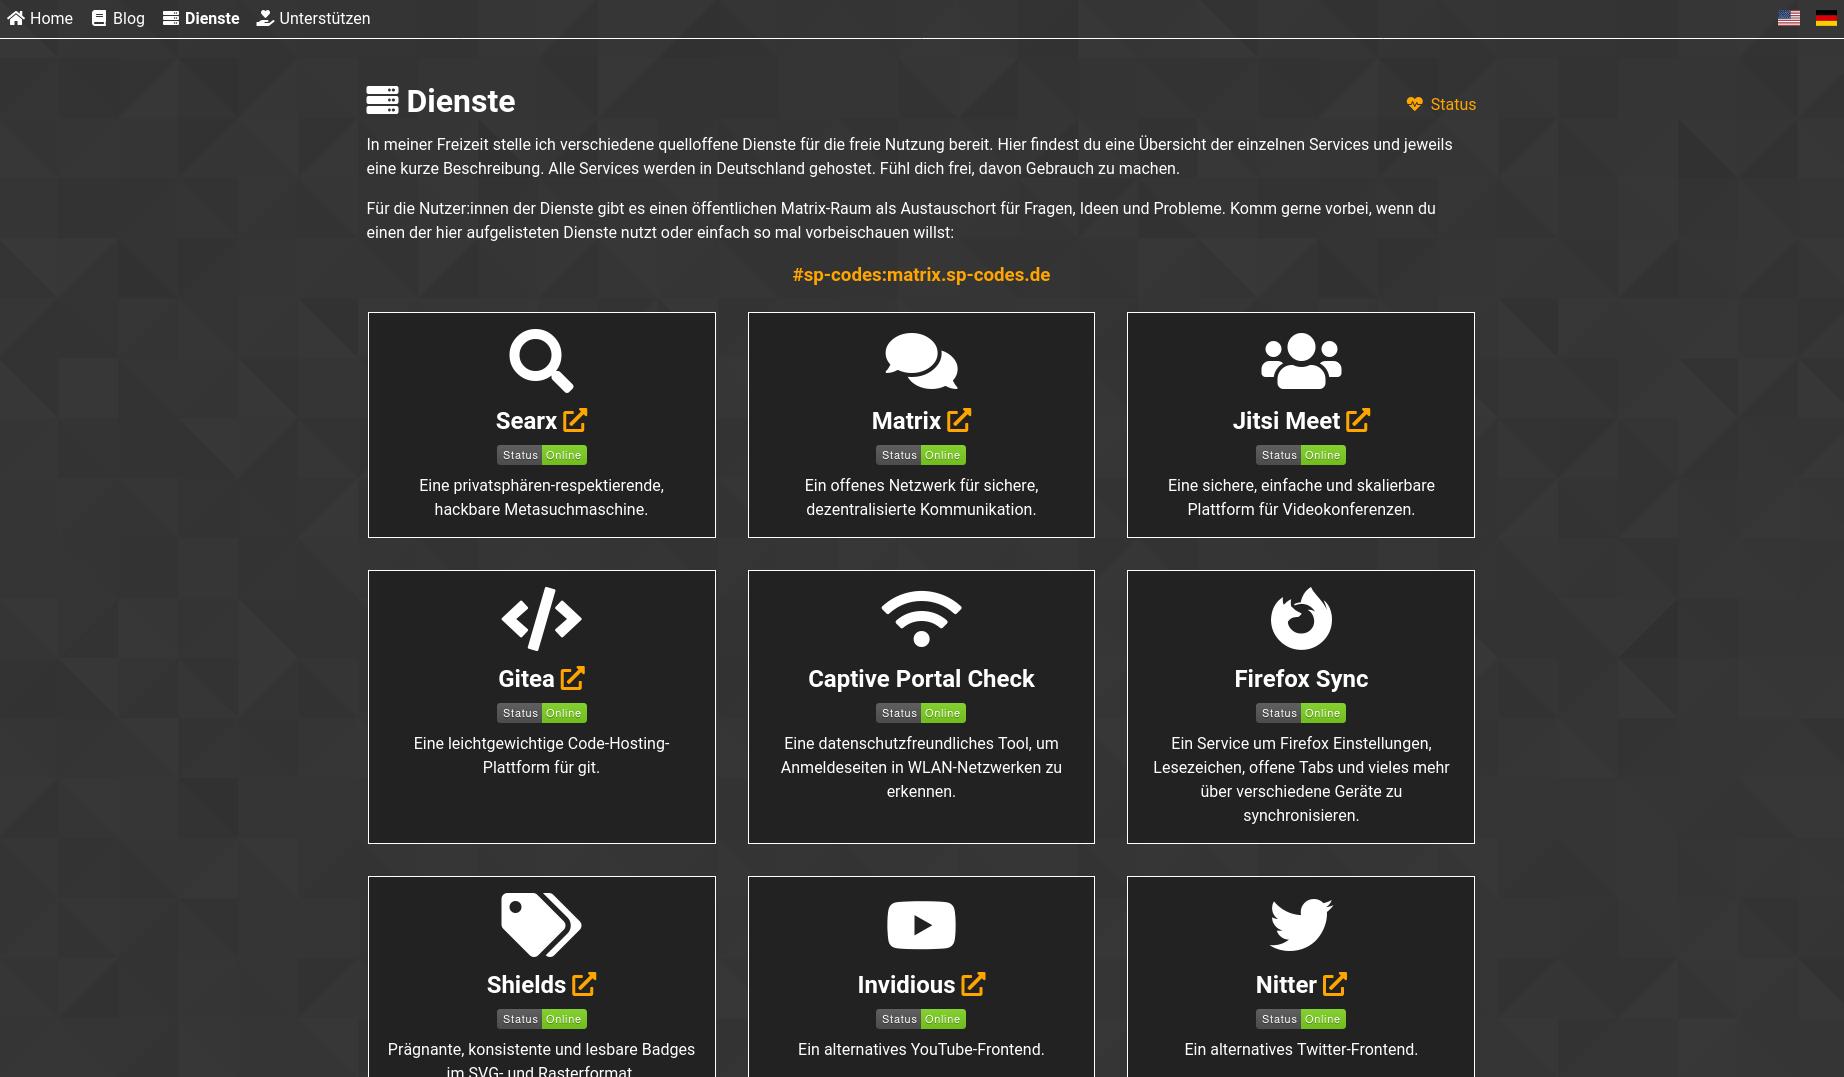
Task: Click the Gitea code brackets icon
Action: pyautogui.click(x=541, y=618)
